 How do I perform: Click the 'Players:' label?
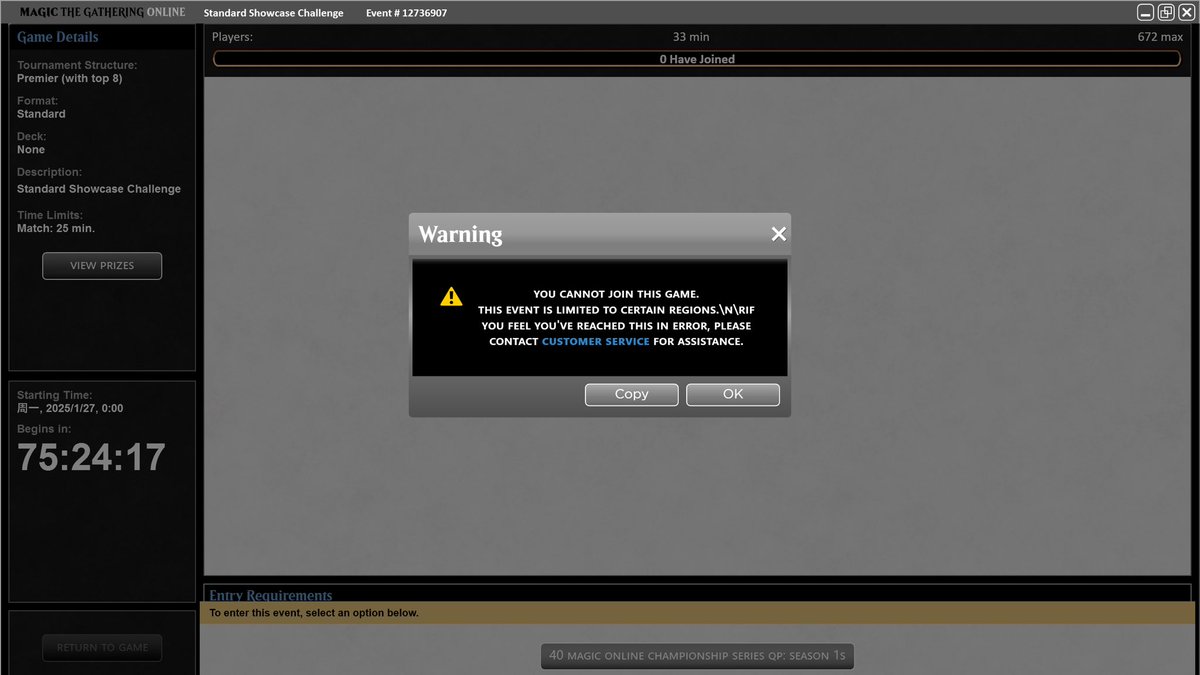pyautogui.click(x=232, y=37)
